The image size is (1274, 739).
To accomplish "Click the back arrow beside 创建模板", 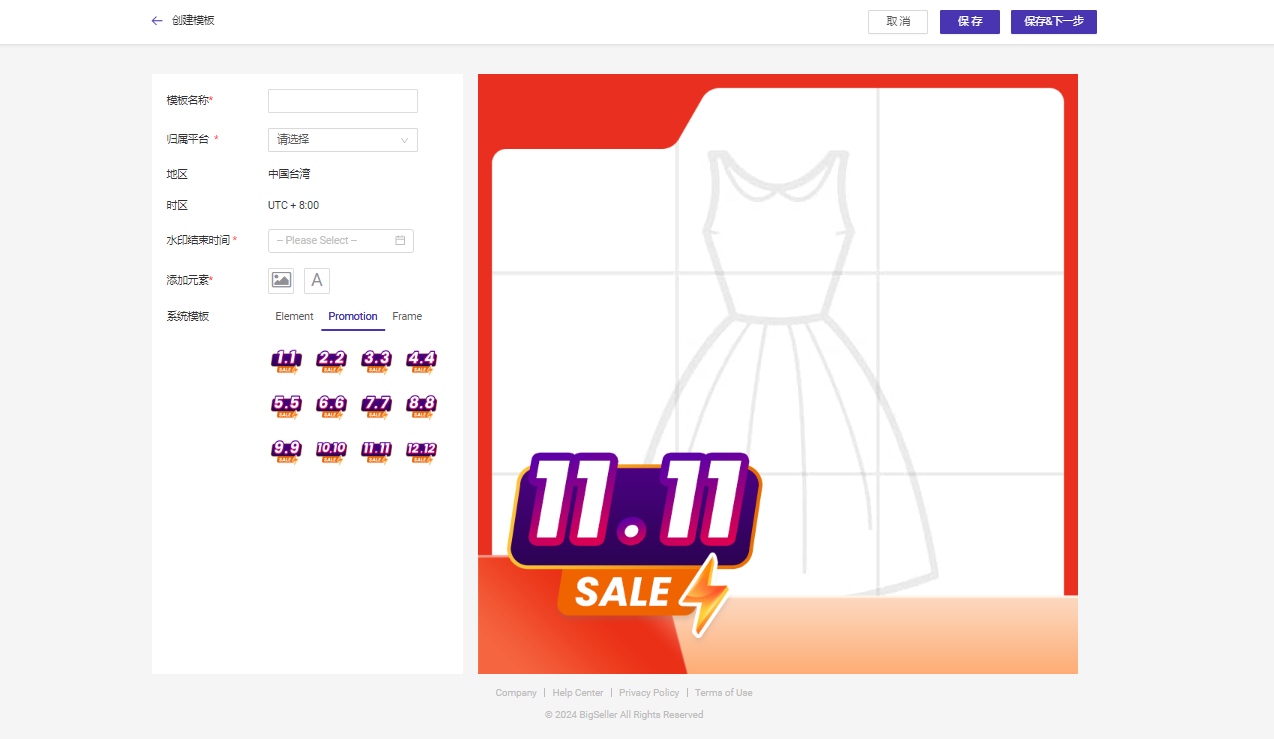I will 157,21.
